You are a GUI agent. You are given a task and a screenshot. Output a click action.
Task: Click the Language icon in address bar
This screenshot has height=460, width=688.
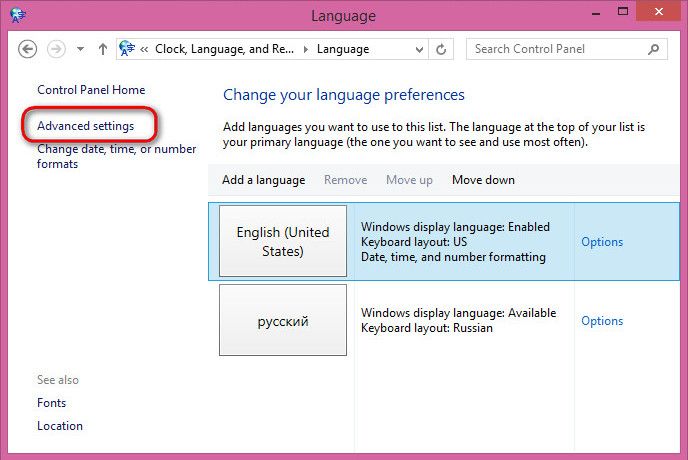click(x=127, y=48)
